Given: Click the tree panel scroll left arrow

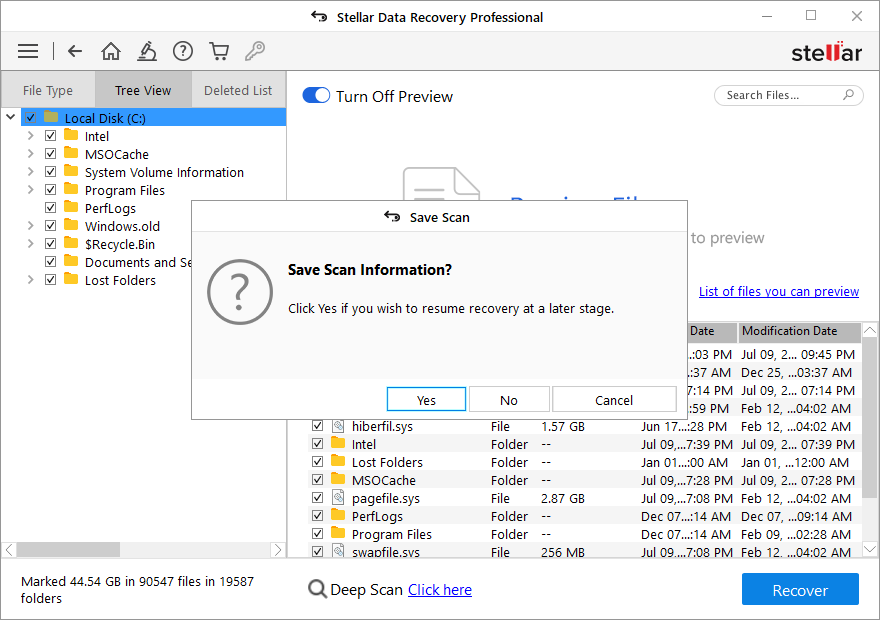Looking at the screenshot, I should pos(9,549).
